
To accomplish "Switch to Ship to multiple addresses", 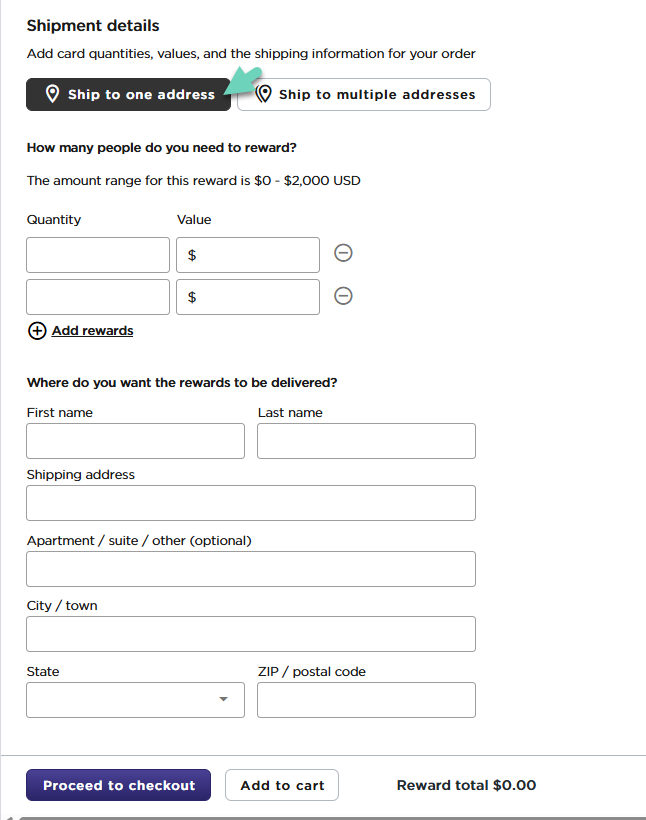I will point(364,94).
